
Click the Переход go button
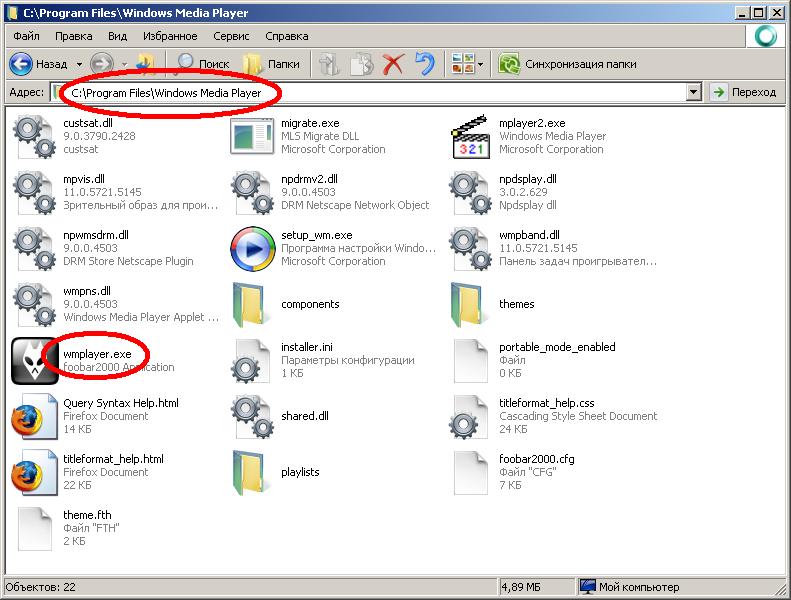[743, 92]
